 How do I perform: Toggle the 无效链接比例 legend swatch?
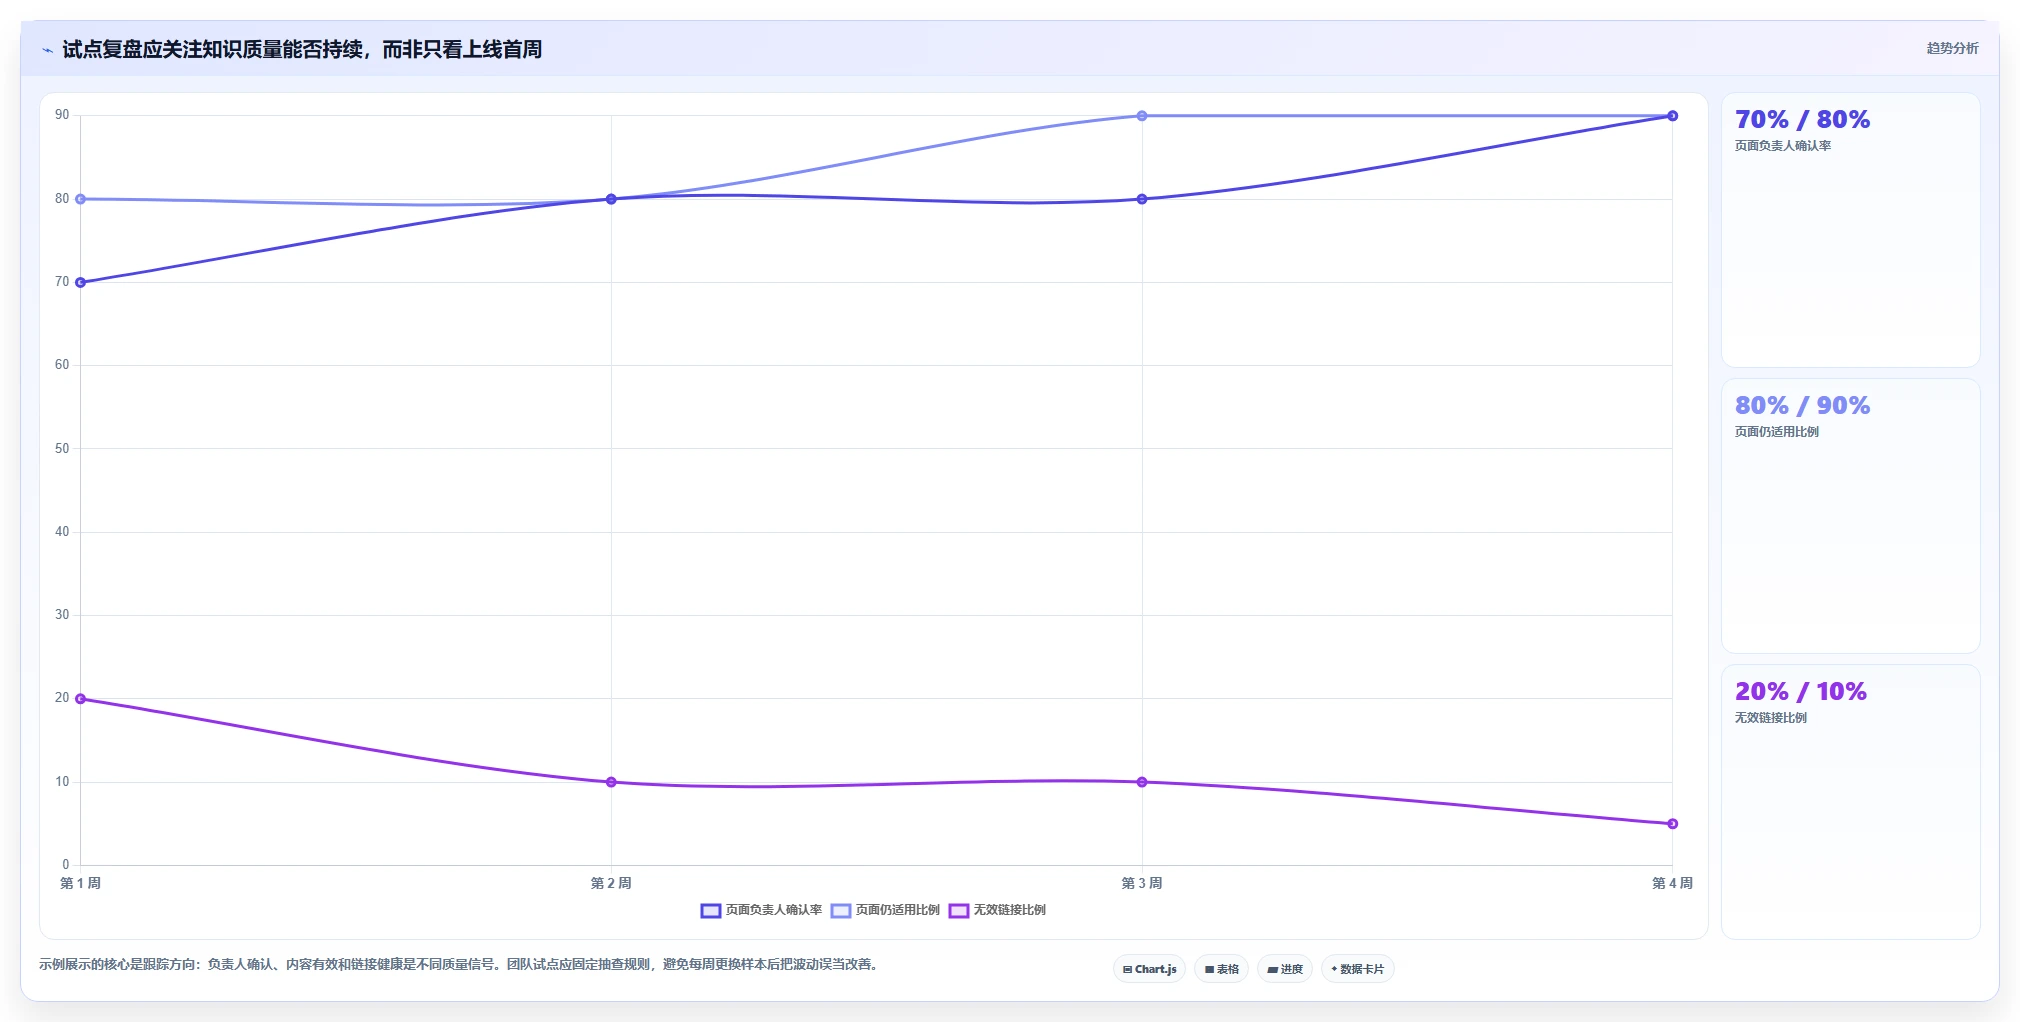958,910
